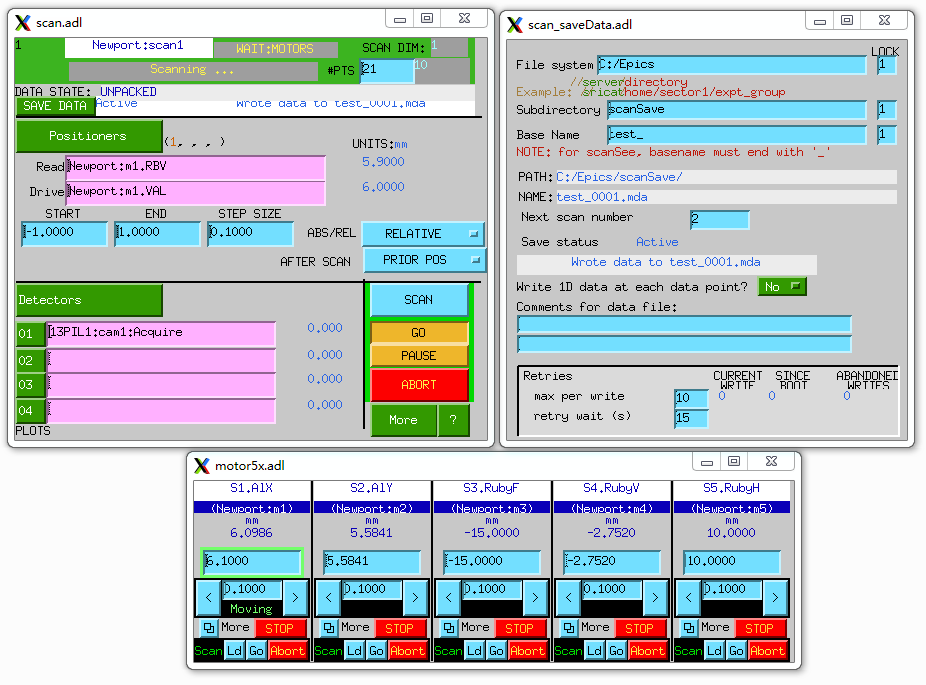Open the Write 1D data No dropdown

(782, 286)
